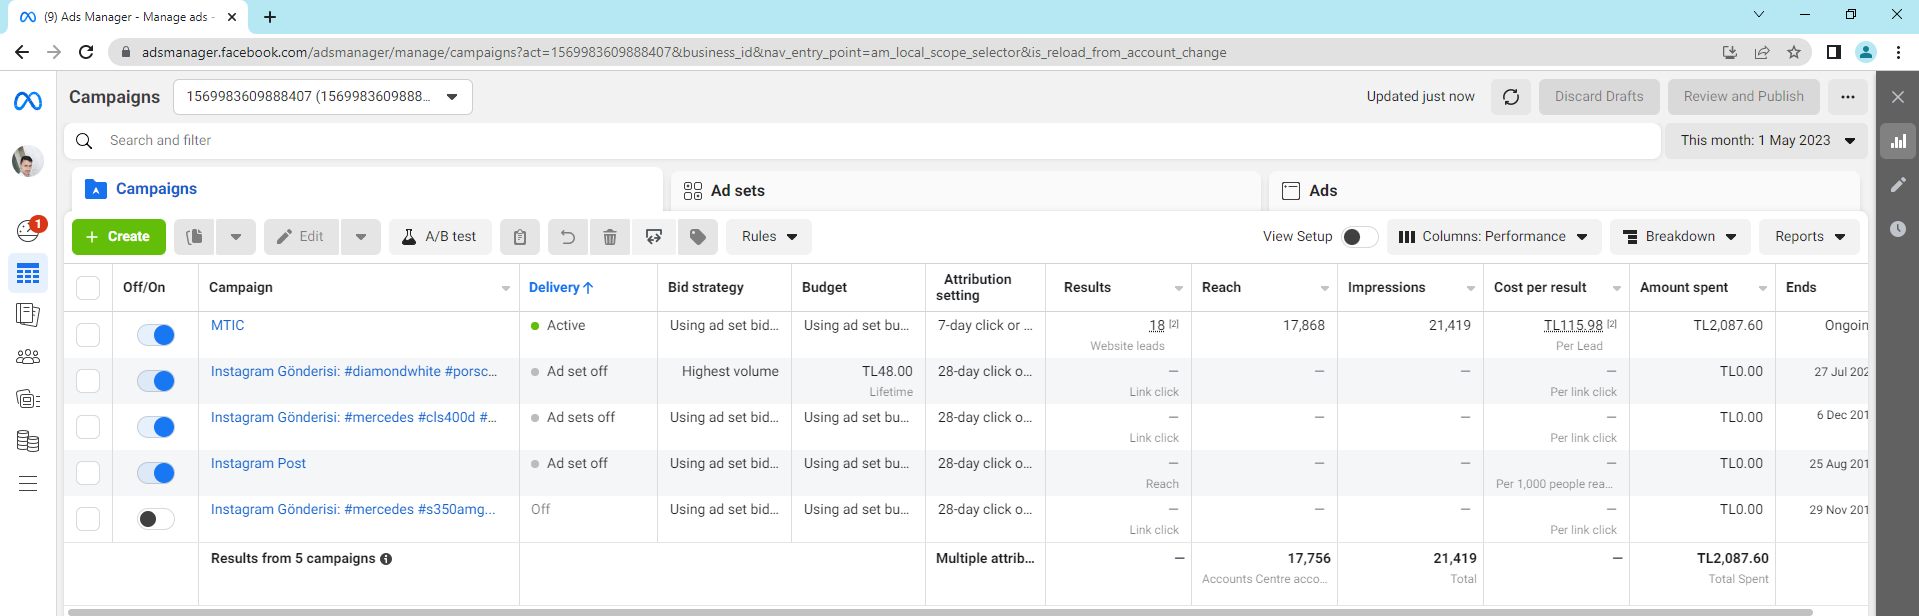Open the MTIC campaign link

[x=228, y=326]
